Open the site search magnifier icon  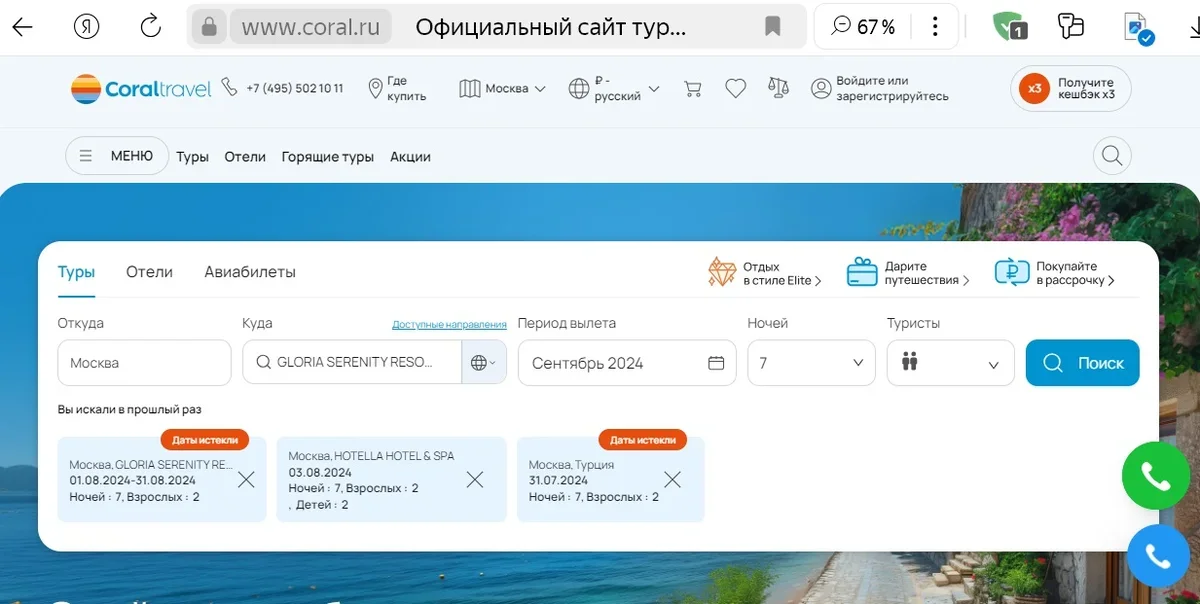[1111, 156]
